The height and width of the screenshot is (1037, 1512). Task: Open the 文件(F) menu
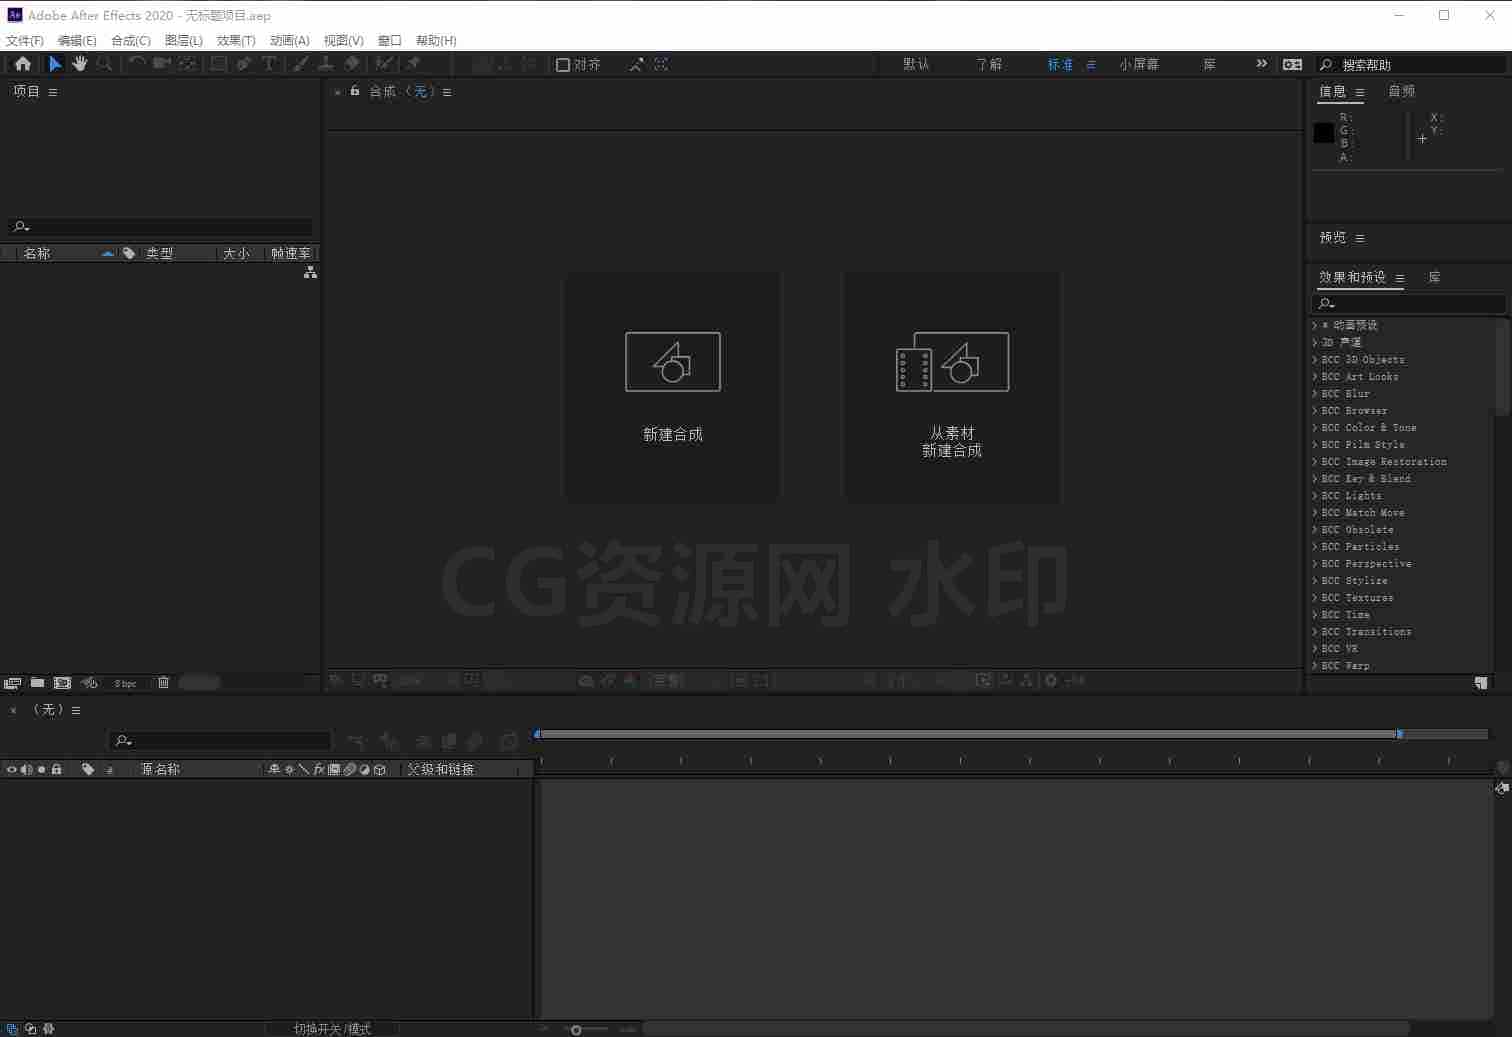(25, 40)
